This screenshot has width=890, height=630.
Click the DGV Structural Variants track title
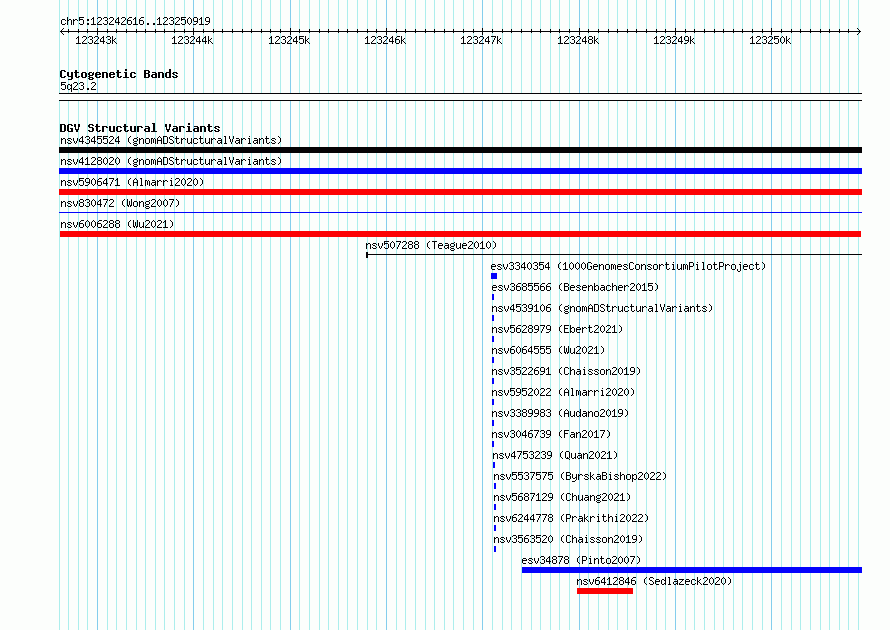pos(140,128)
